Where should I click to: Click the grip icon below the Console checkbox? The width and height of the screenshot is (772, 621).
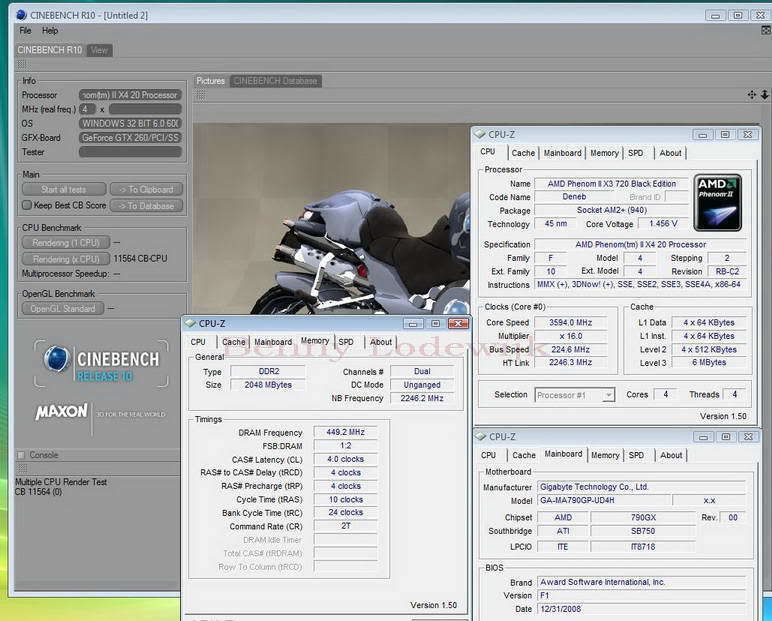click(x=21, y=468)
